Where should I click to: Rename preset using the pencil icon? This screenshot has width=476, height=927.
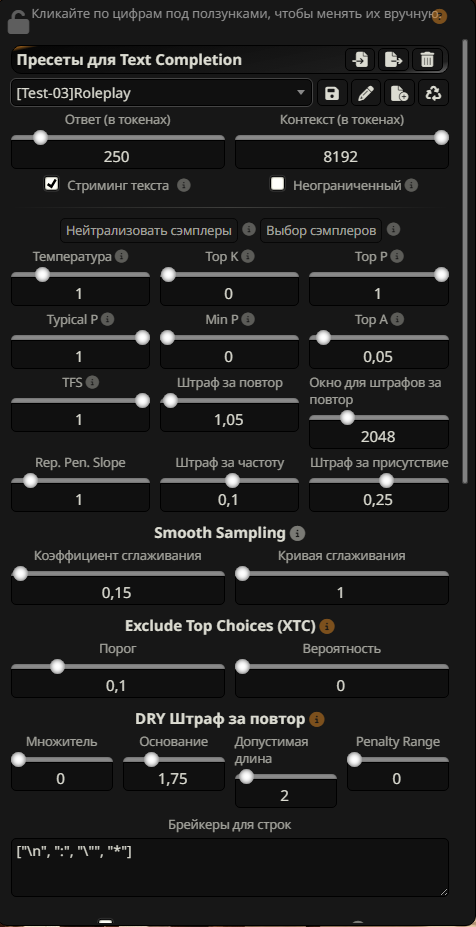366,93
